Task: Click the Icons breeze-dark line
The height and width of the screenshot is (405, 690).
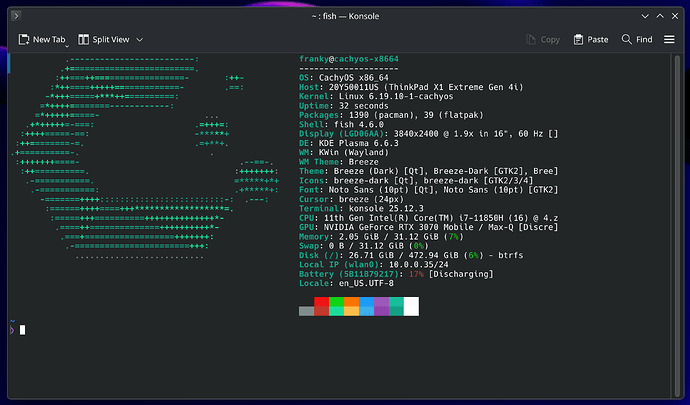Action: click(x=416, y=181)
